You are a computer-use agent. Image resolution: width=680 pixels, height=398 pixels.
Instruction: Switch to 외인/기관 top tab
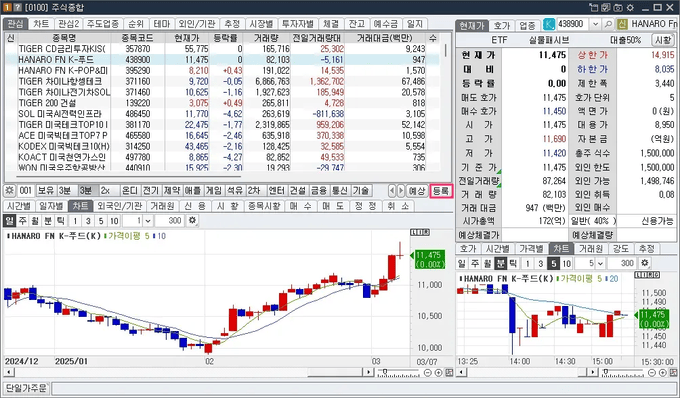click(197, 24)
